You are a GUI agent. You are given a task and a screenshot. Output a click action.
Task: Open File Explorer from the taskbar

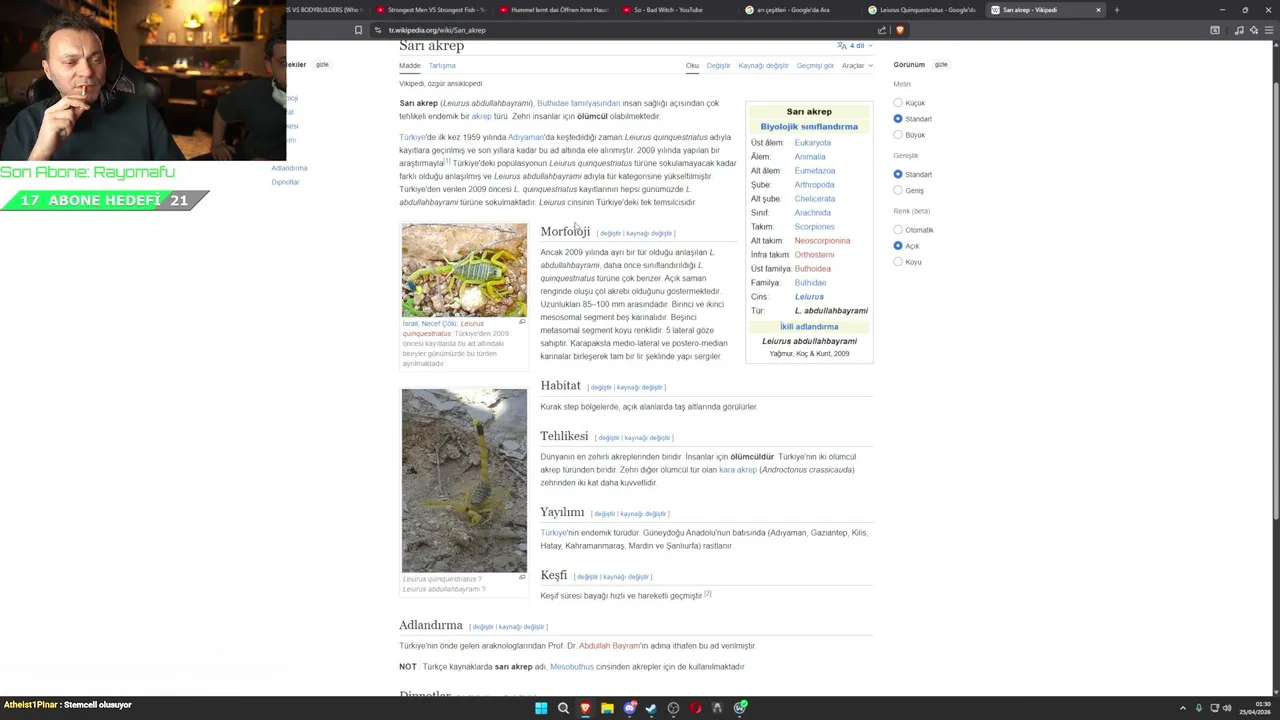[607, 708]
